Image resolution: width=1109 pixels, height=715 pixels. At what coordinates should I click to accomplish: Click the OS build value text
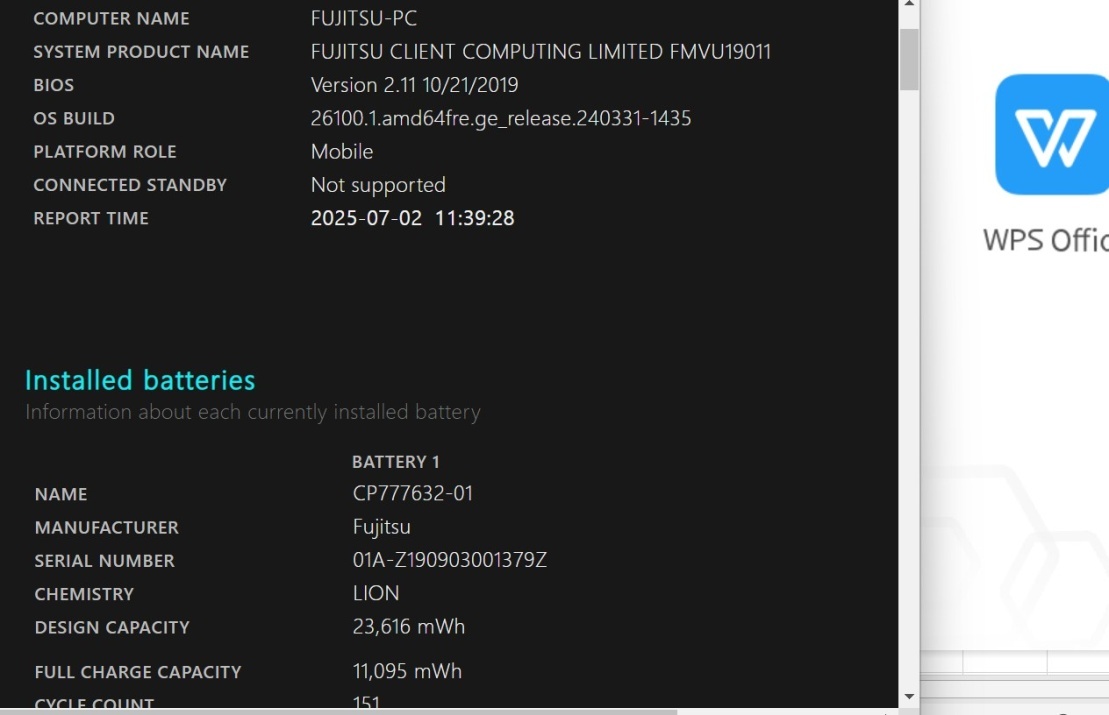(501, 118)
